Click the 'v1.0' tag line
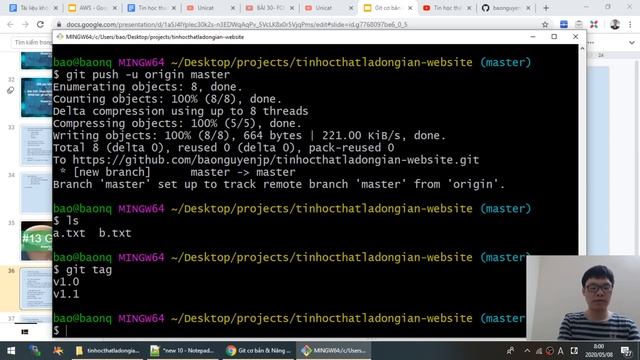The width and height of the screenshot is (640, 360). click(x=66, y=282)
